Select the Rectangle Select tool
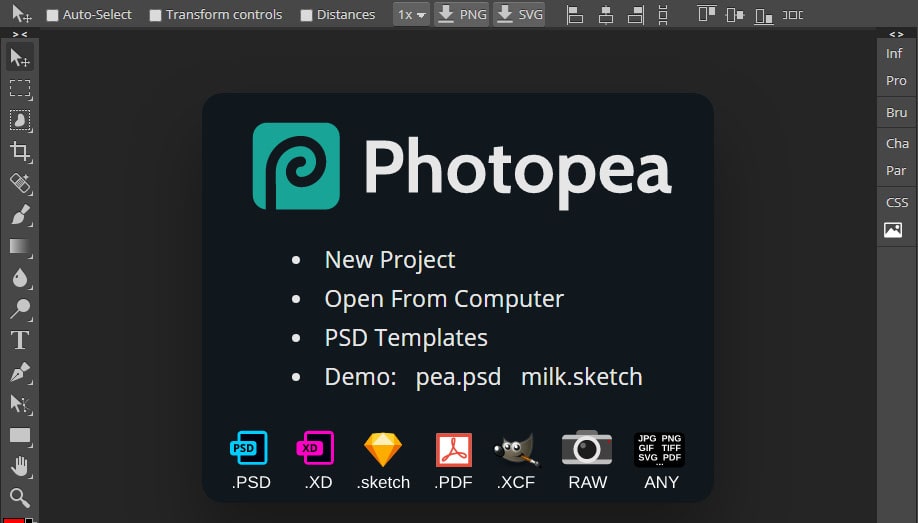Image resolution: width=918 pixels, height=523 pixels. 20,88
